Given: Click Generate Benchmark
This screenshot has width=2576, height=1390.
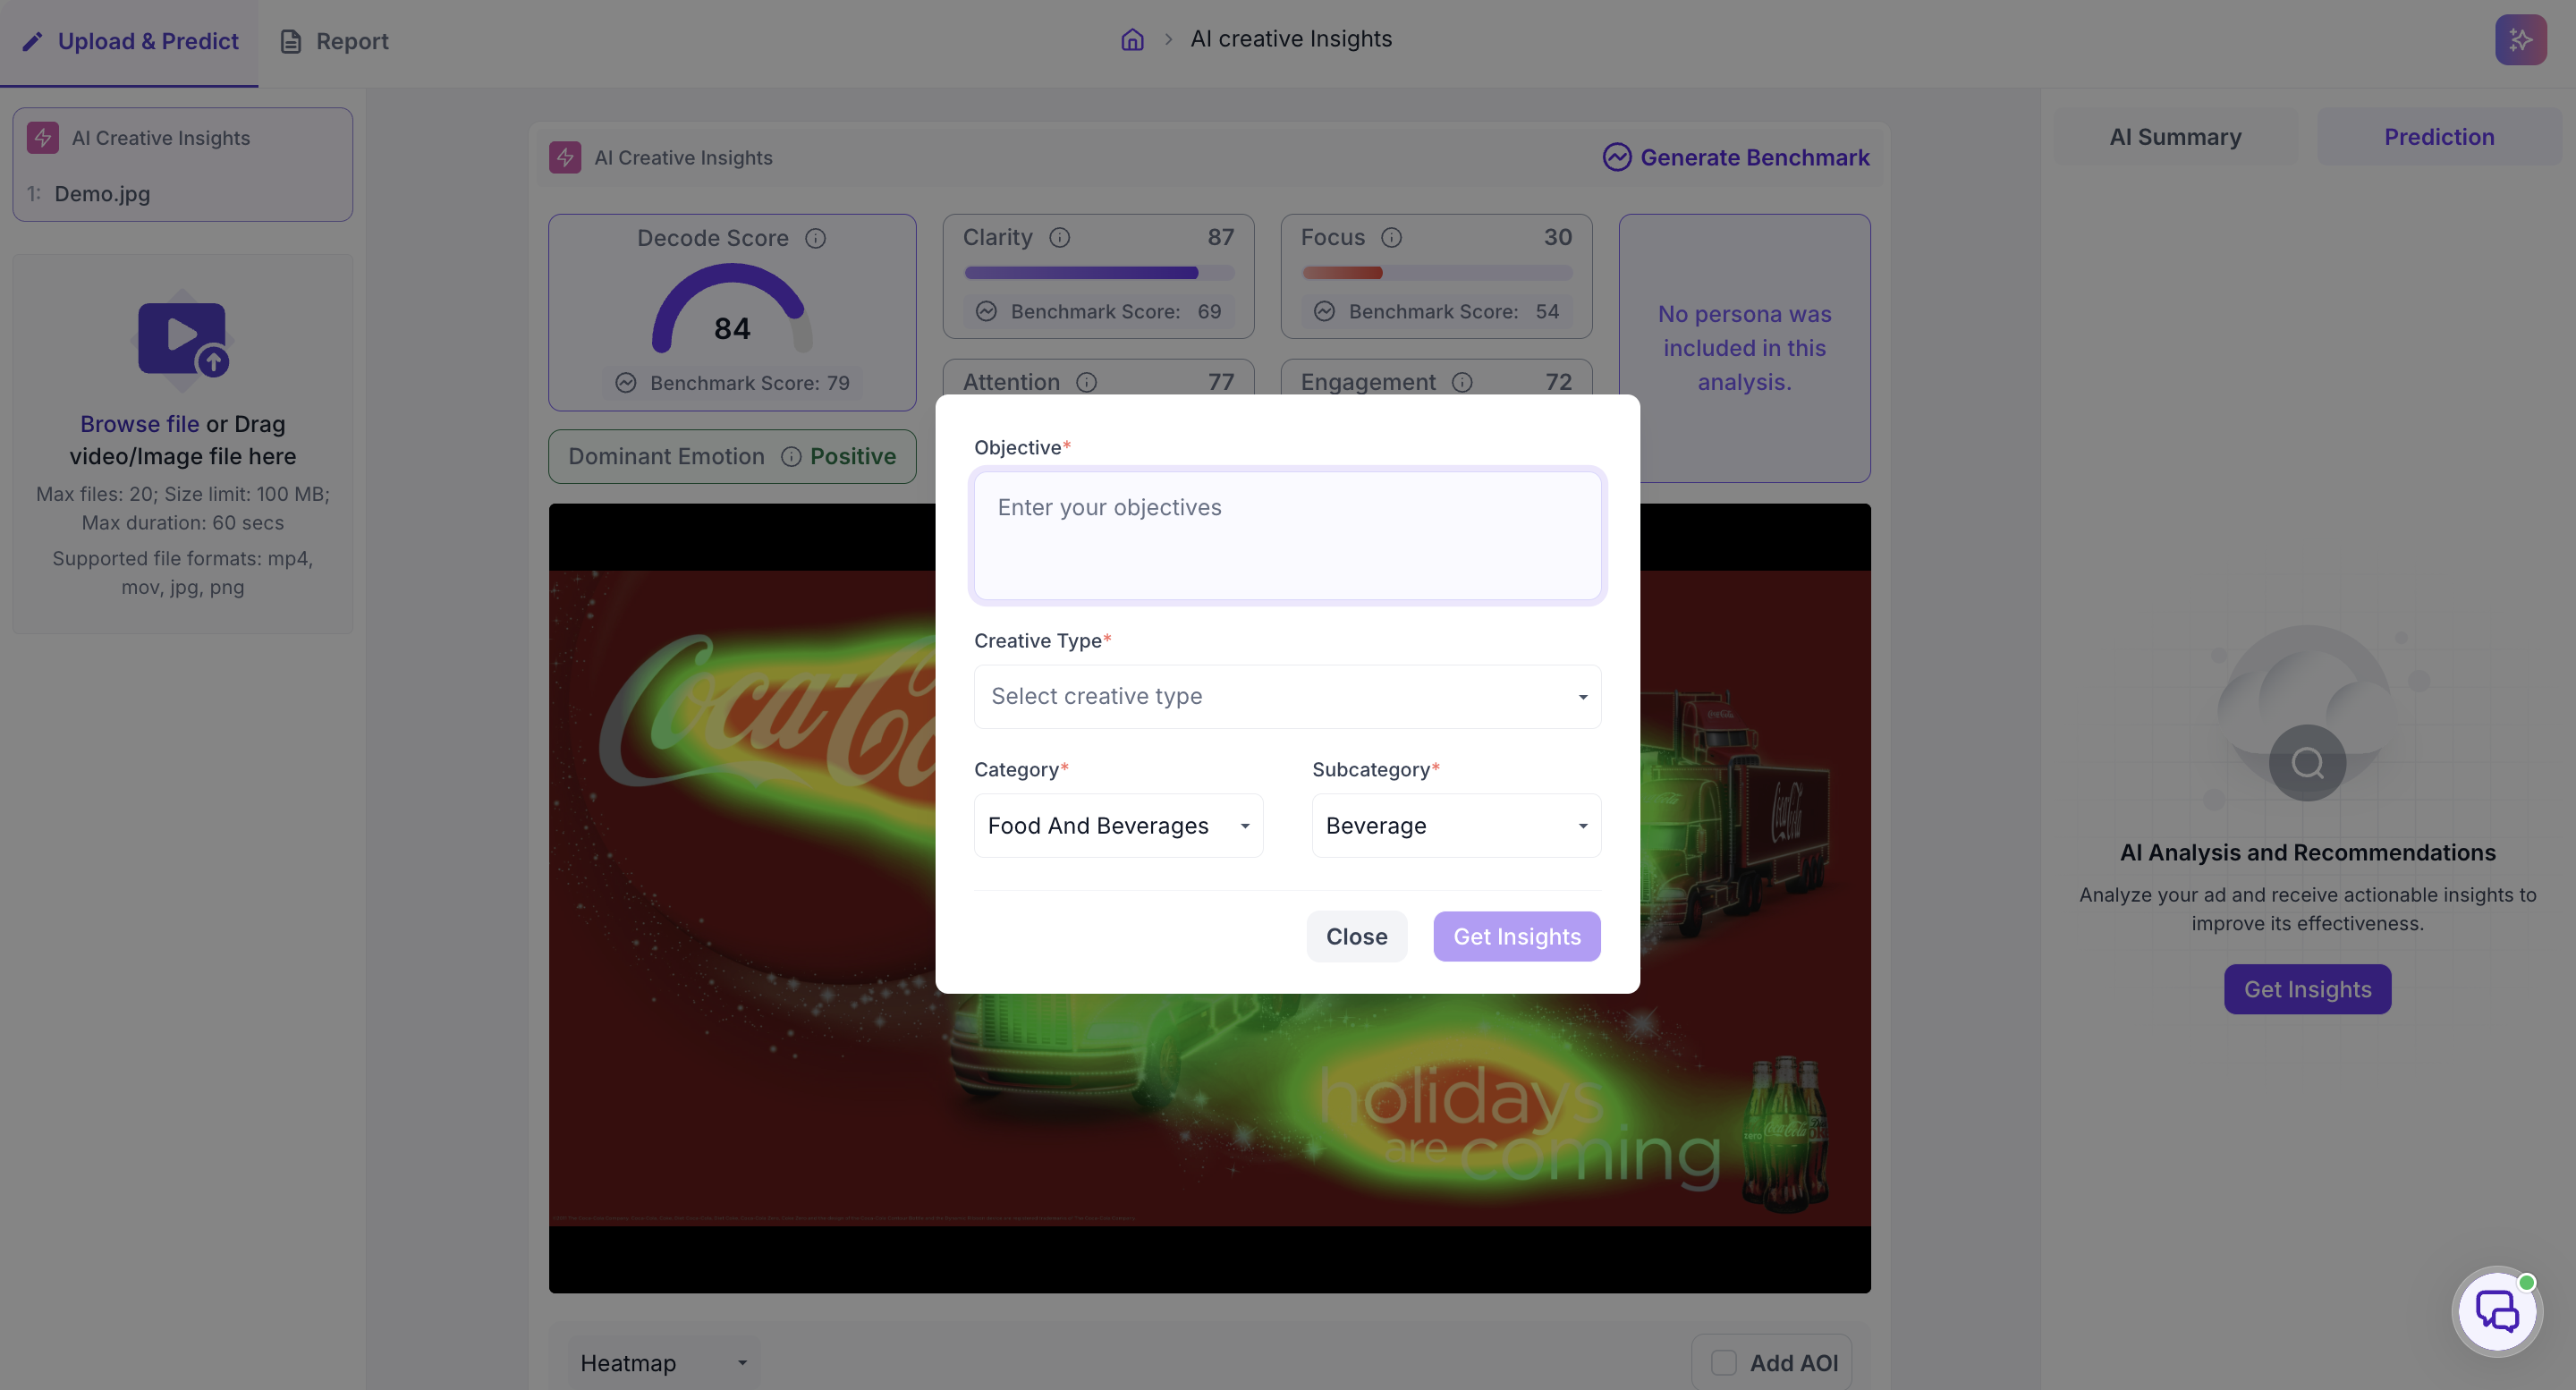Looking at the screenshot, I should click(1736, 157).
